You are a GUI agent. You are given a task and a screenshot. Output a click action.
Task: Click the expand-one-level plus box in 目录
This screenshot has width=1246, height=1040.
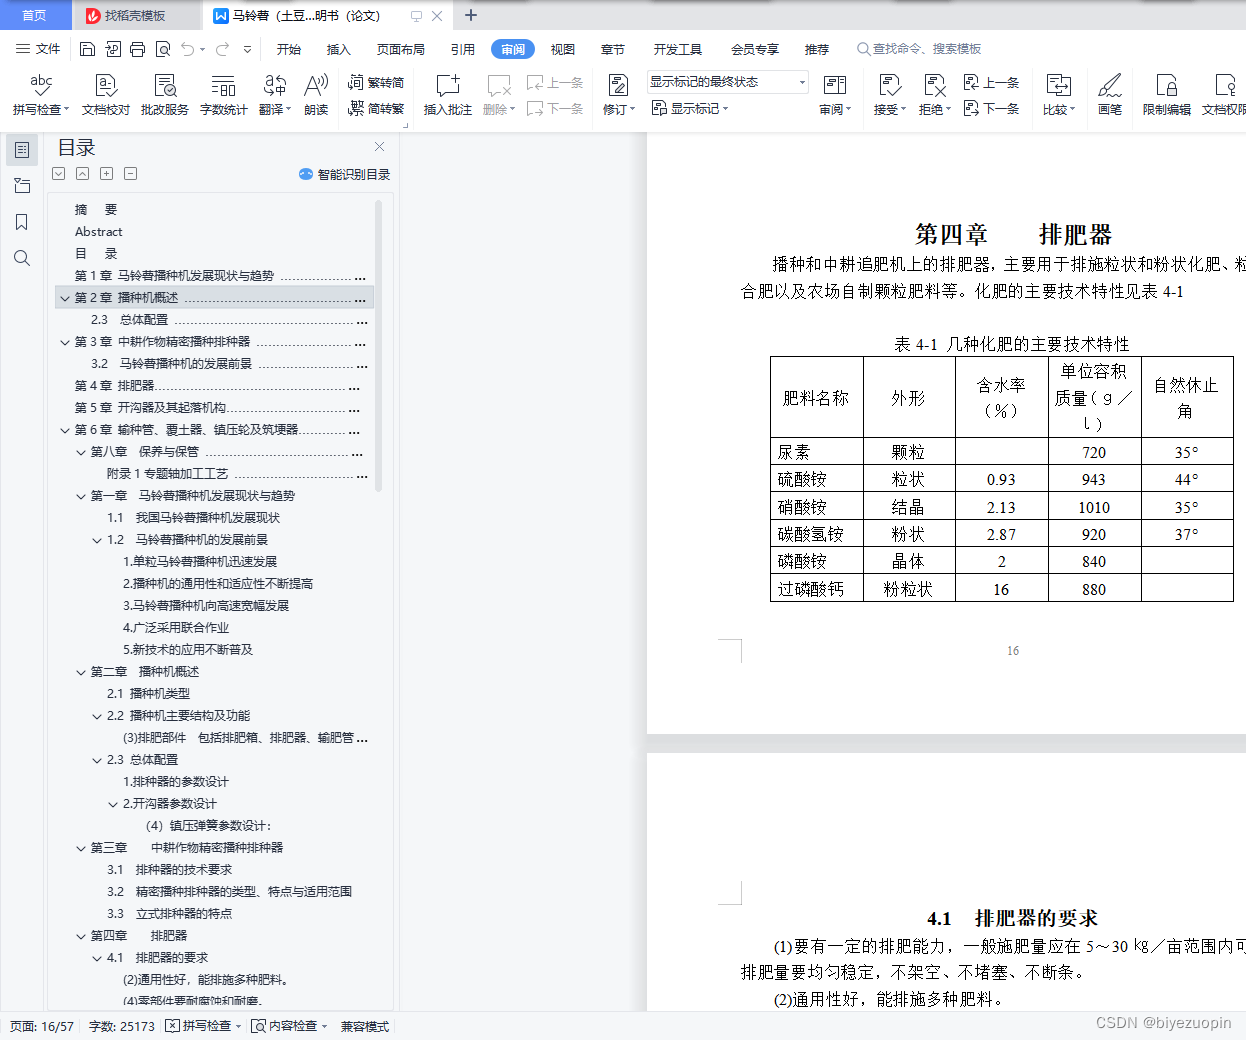point(106,174)
